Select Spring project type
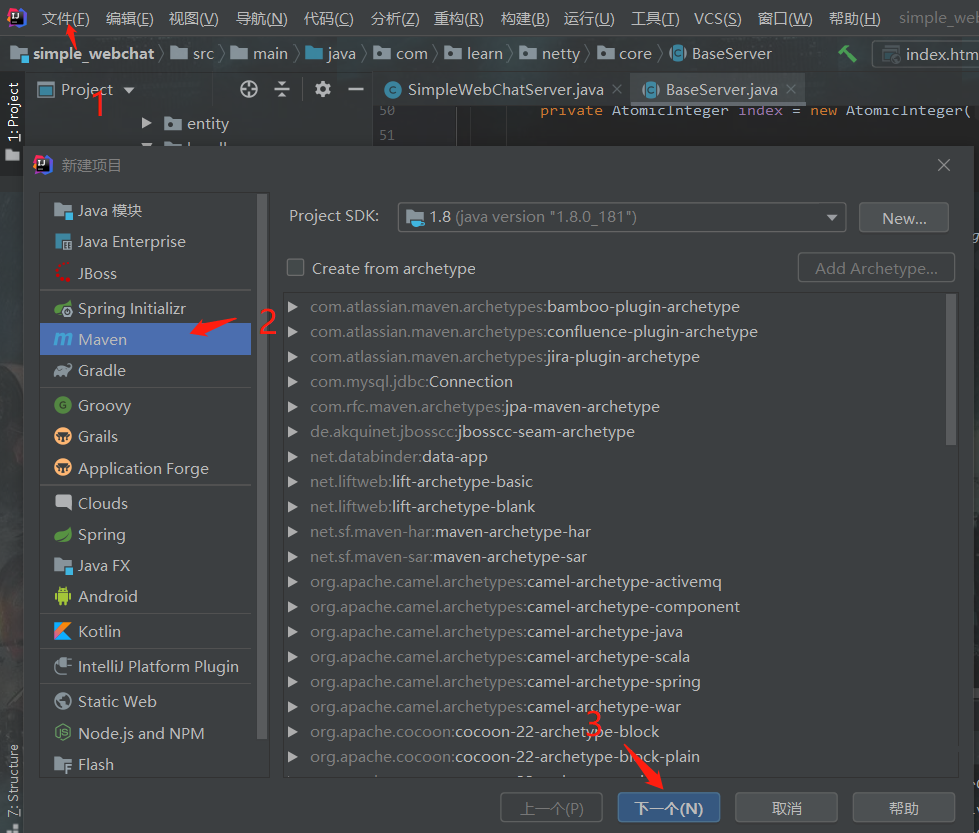Viewport: 979px width, 833px height. 145,535
